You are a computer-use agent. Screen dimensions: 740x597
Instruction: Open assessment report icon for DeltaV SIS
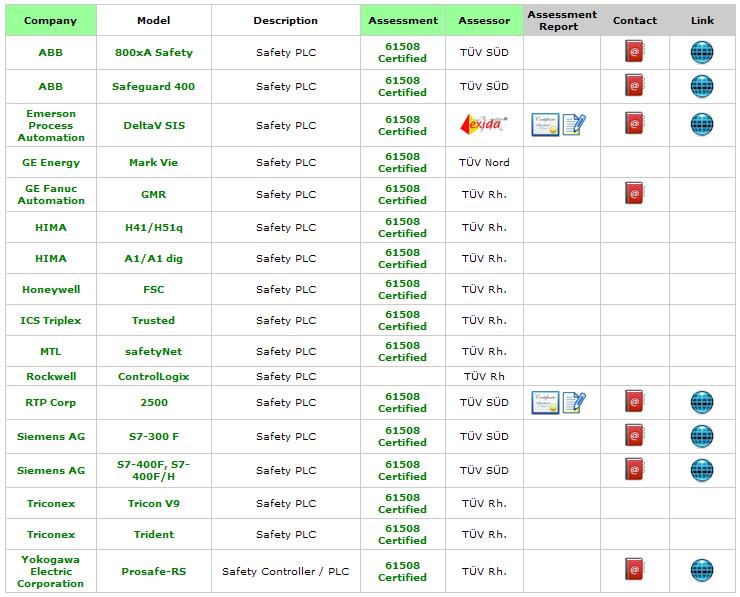coord(574,125)
